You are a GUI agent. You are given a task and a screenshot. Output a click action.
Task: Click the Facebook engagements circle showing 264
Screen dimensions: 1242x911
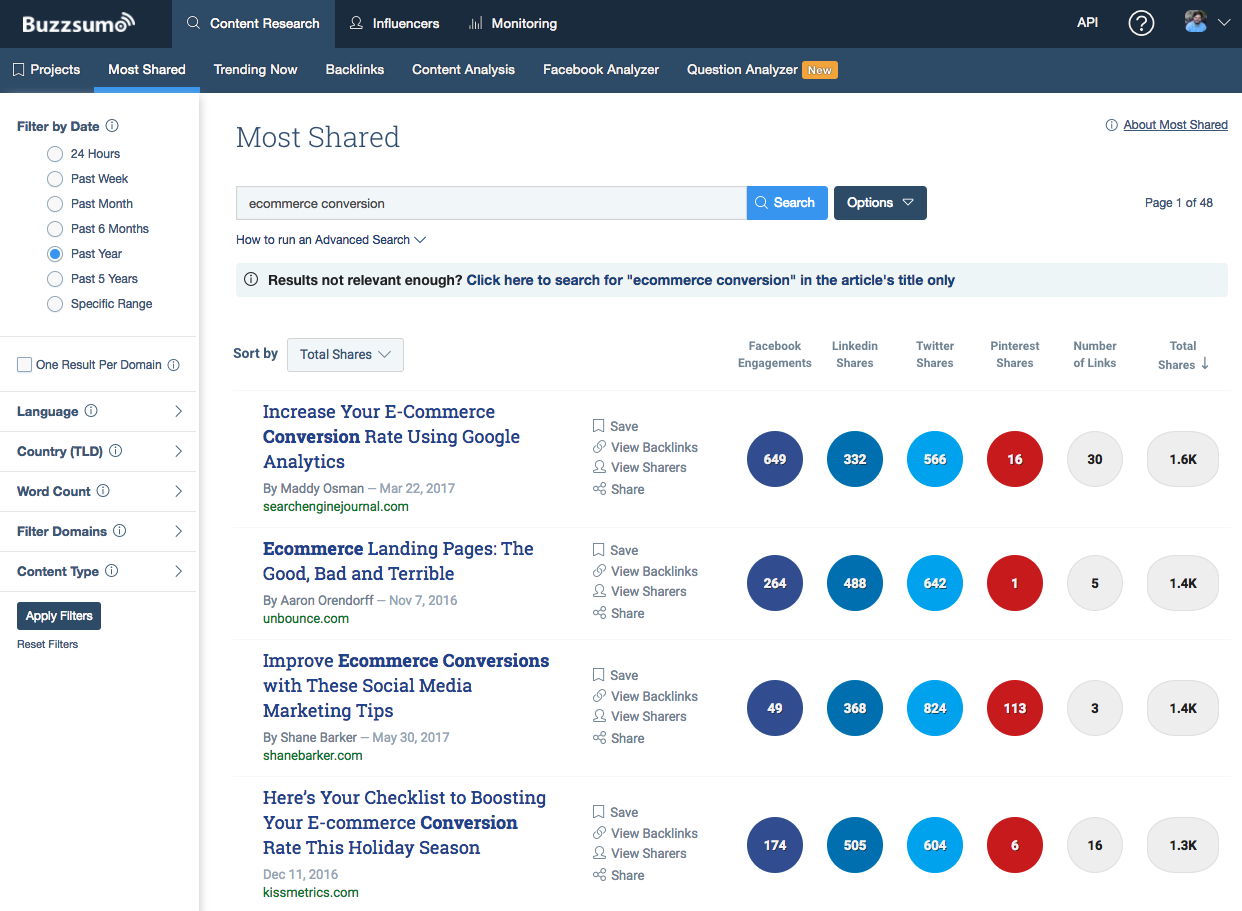click(x=775, y=583)
